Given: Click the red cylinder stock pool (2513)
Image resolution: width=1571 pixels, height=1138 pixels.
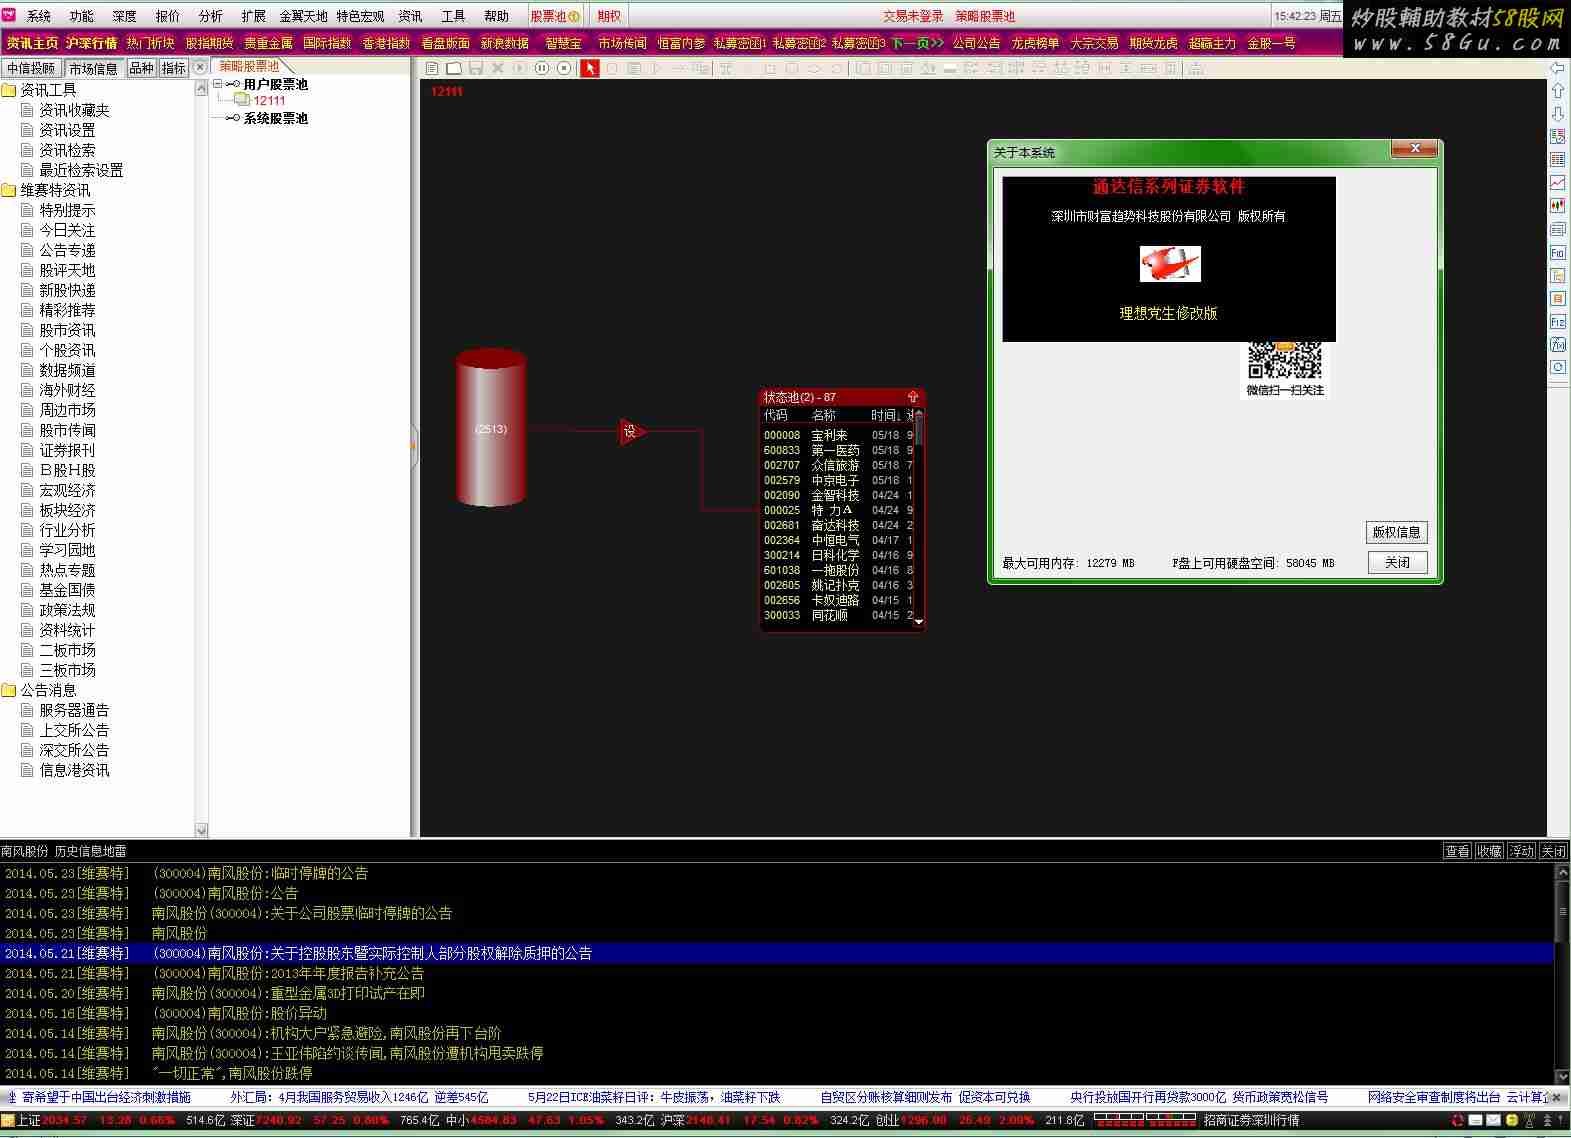Looking at the screenshot, I should 491,428.
